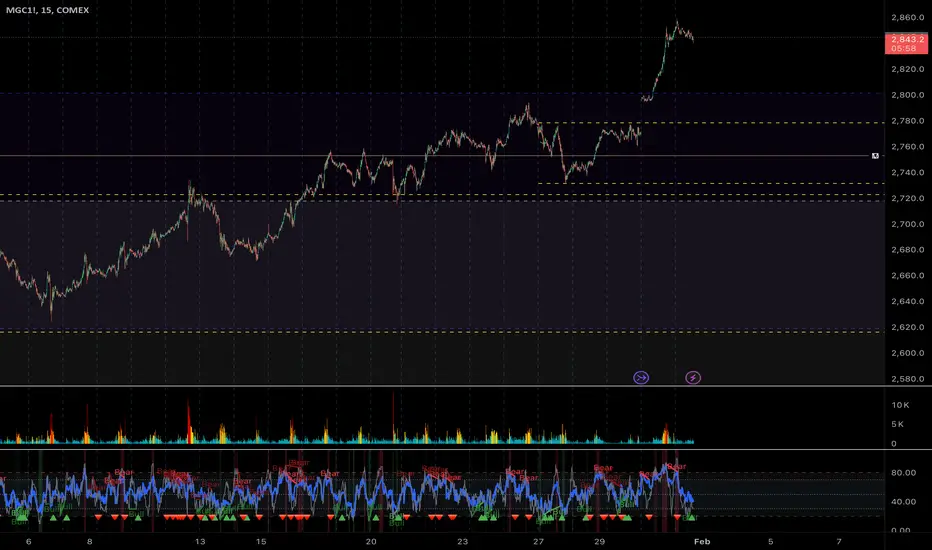Image resolution: width=932 pixels, height=550 pixels.
Task: Click the purple contract rollover double-arrow icon
Action: click(641, 378)
